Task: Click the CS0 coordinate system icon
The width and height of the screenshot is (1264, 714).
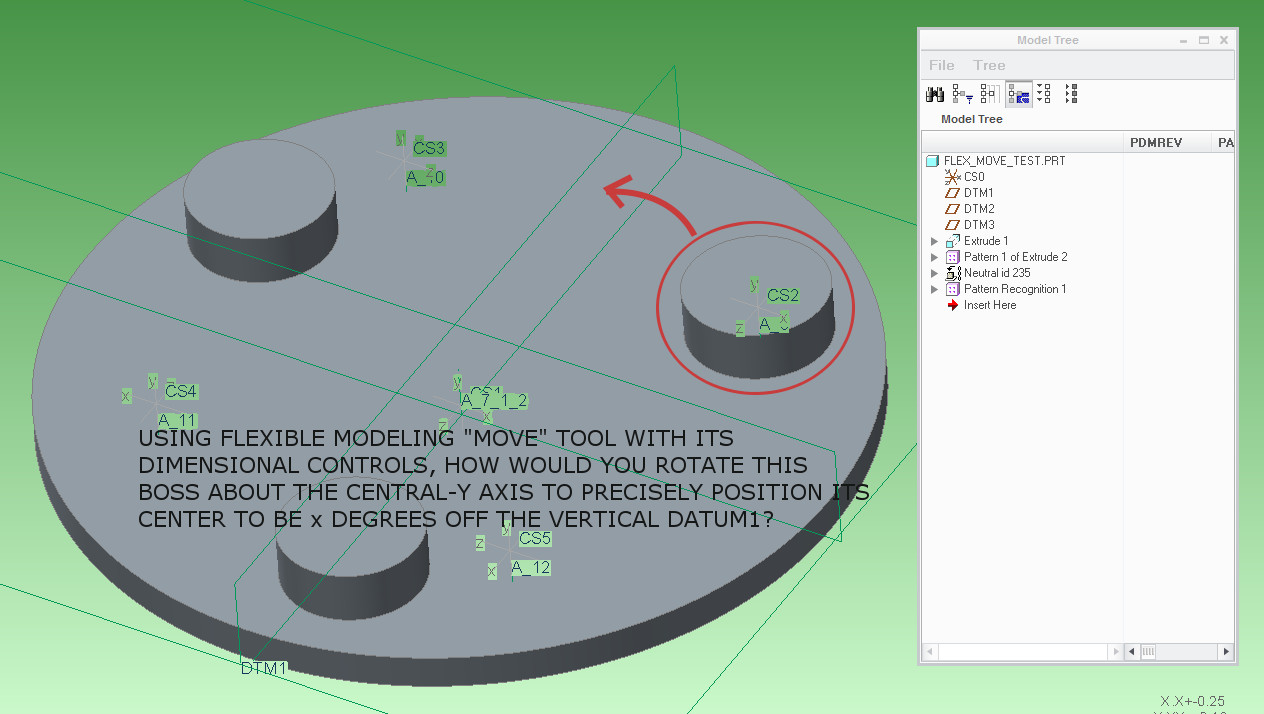Action: pos(952,176)
